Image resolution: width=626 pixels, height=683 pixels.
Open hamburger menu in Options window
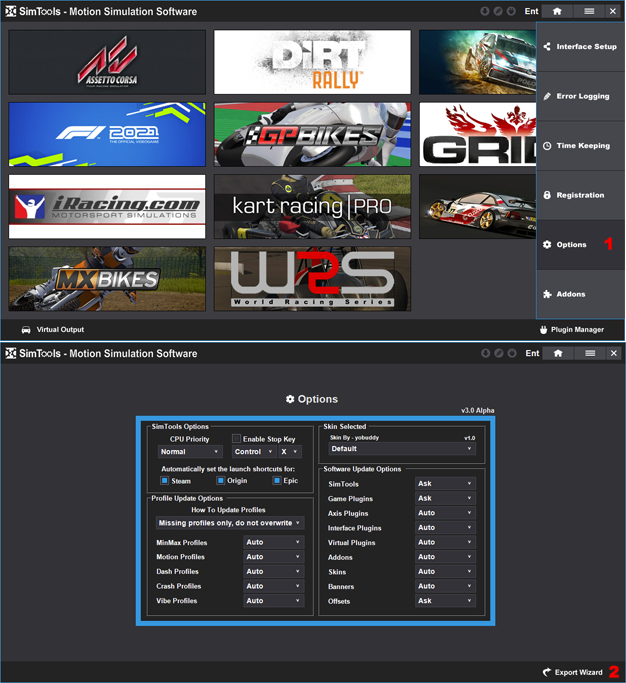point(590,353)
